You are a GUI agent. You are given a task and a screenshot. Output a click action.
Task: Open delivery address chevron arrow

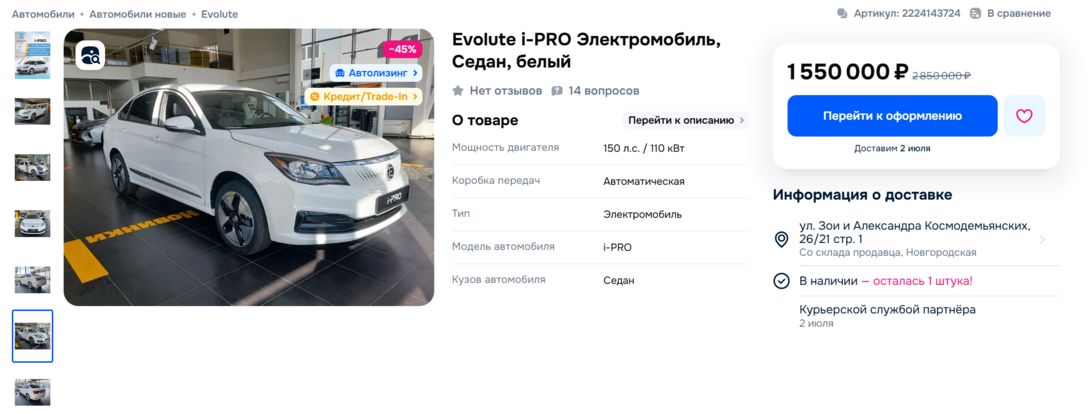[1042, 240]
